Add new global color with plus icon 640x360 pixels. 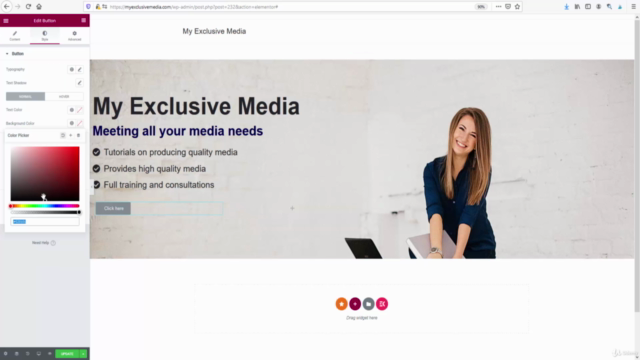tap(71, 135)
